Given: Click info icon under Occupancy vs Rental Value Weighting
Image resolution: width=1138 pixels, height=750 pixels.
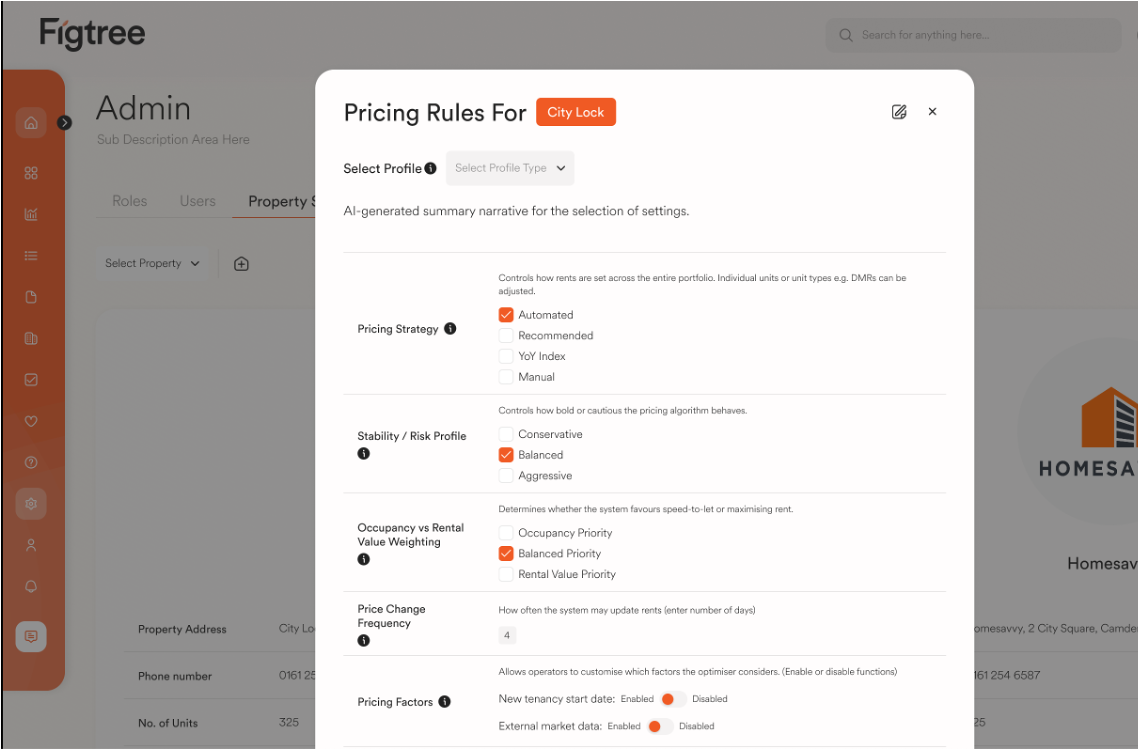Looking at the screenshot, I should (x=364, y=560).
